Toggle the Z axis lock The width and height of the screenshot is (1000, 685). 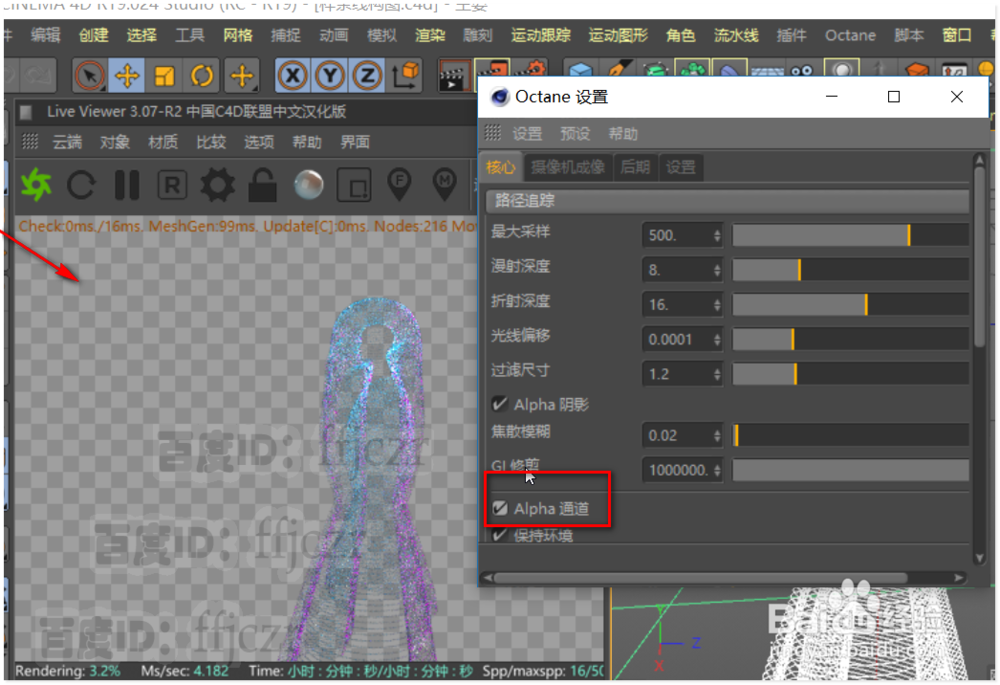[x=367, y=76]
